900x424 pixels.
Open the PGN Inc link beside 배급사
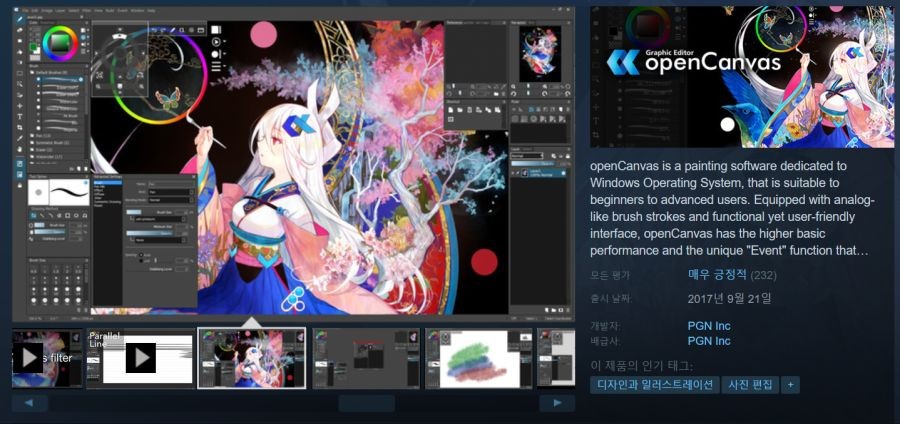[x=709, y=341]
